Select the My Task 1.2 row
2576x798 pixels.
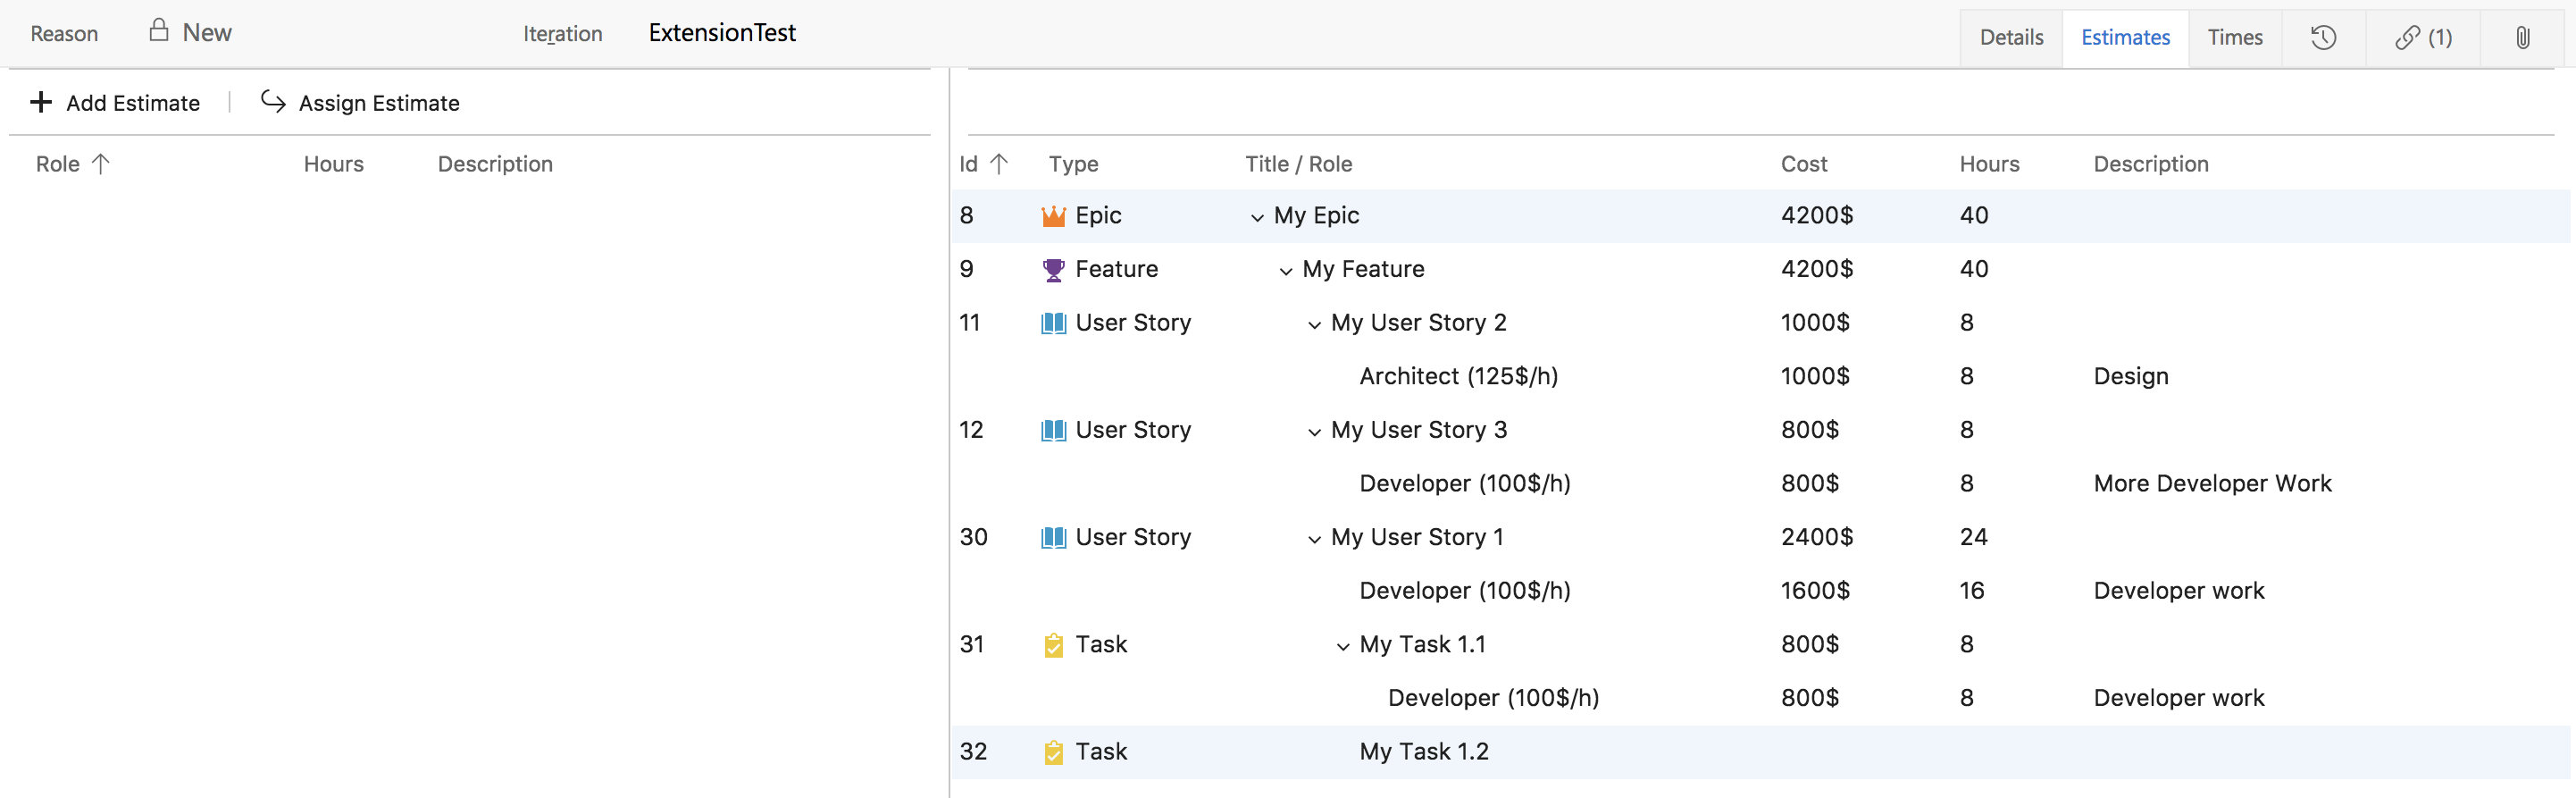pyautogui.click(x=1423, y=752)
